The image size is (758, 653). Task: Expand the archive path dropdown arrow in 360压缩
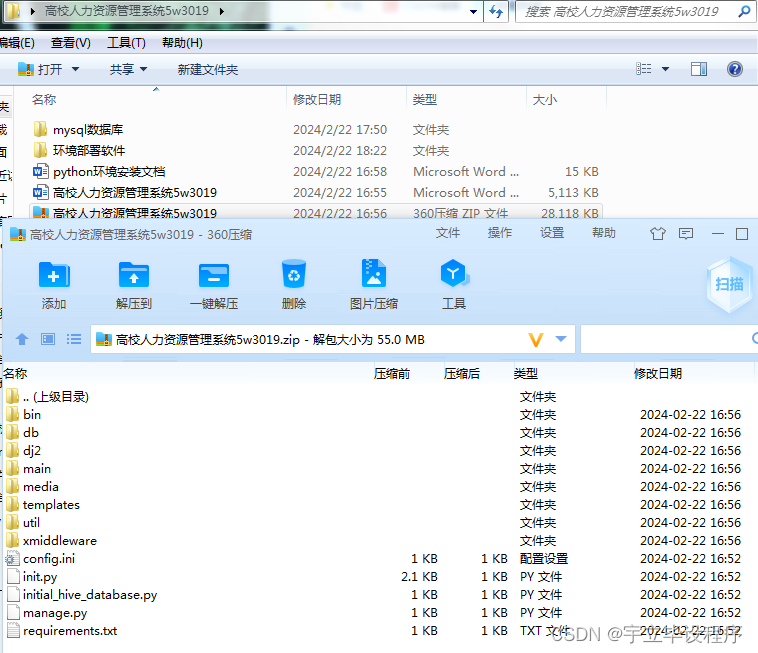(561, 339)
